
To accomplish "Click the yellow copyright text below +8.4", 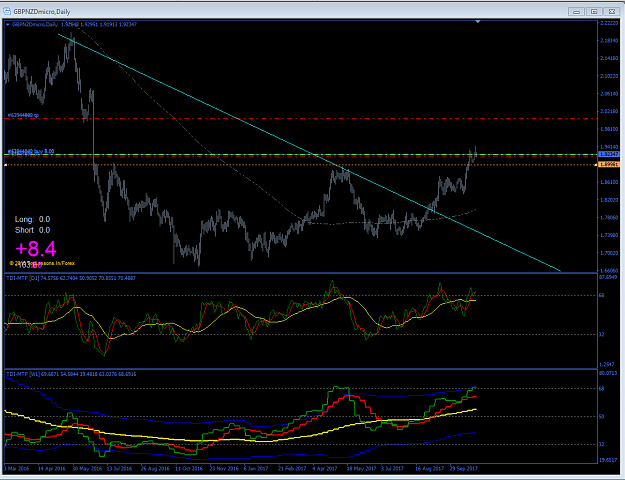I will 42,263.
